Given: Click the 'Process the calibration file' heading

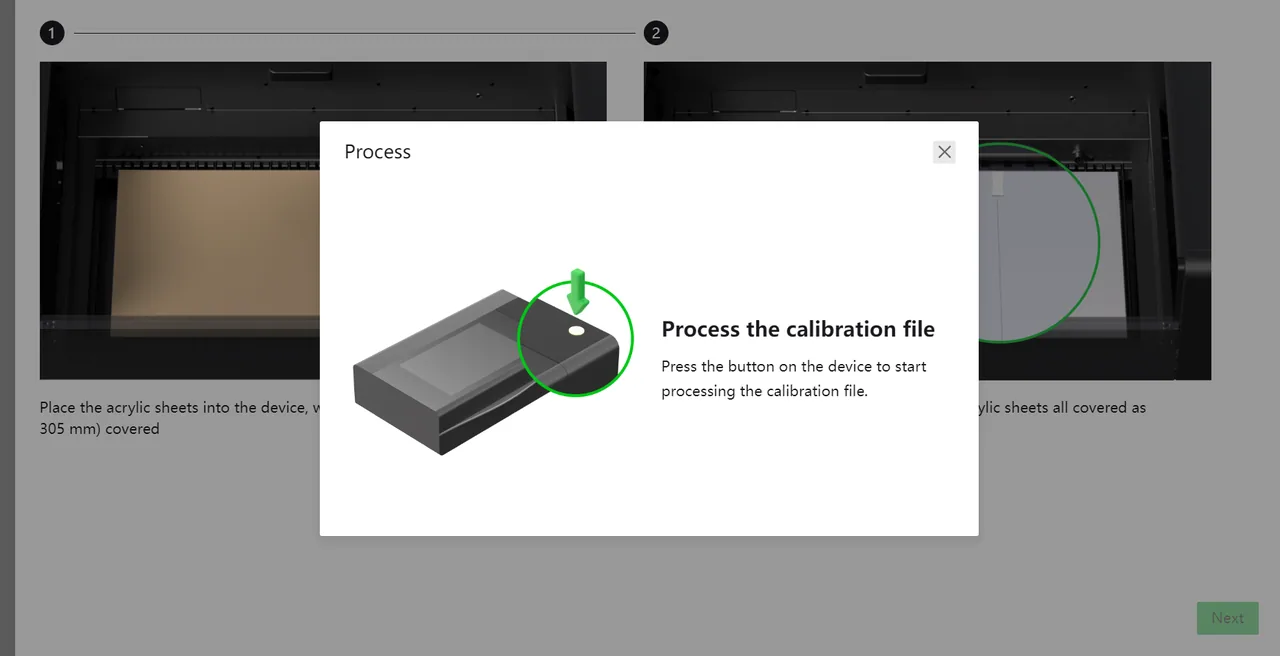Looking at the screenshot, I should (798, 329).
